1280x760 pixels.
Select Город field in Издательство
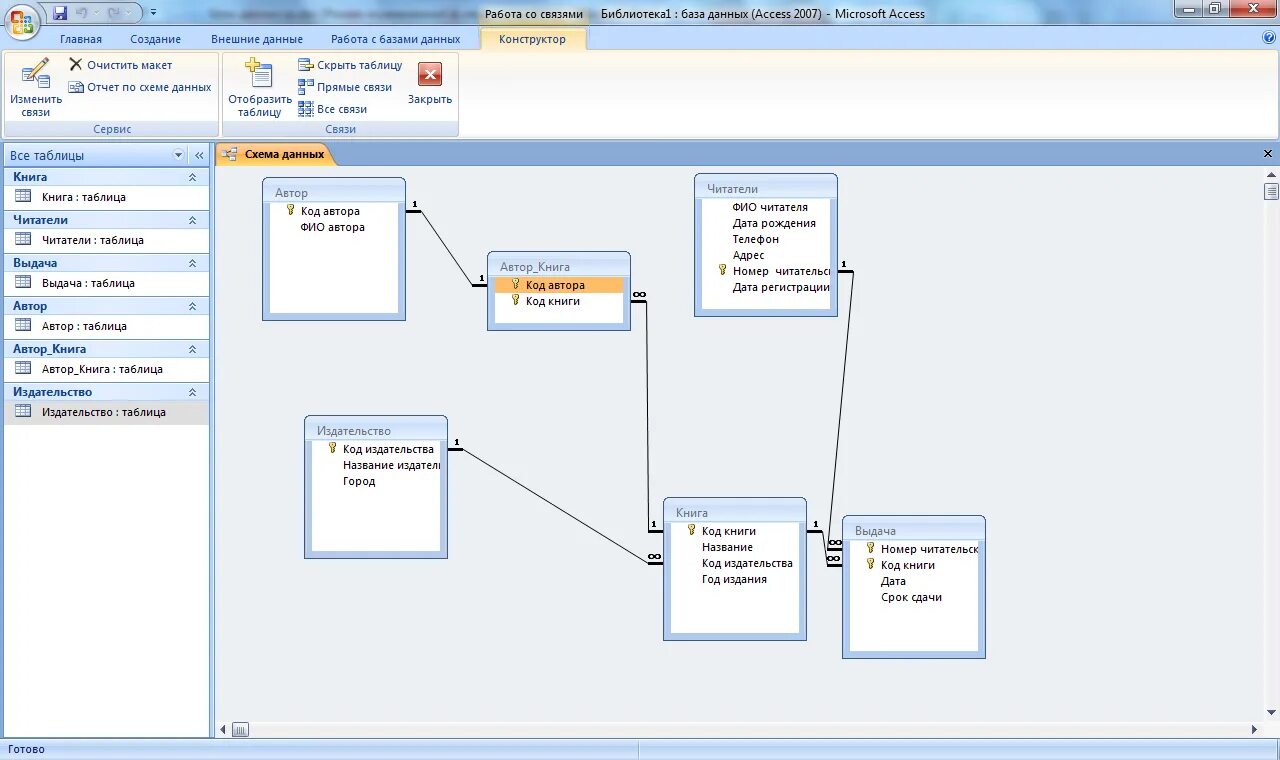click(359, 481)
